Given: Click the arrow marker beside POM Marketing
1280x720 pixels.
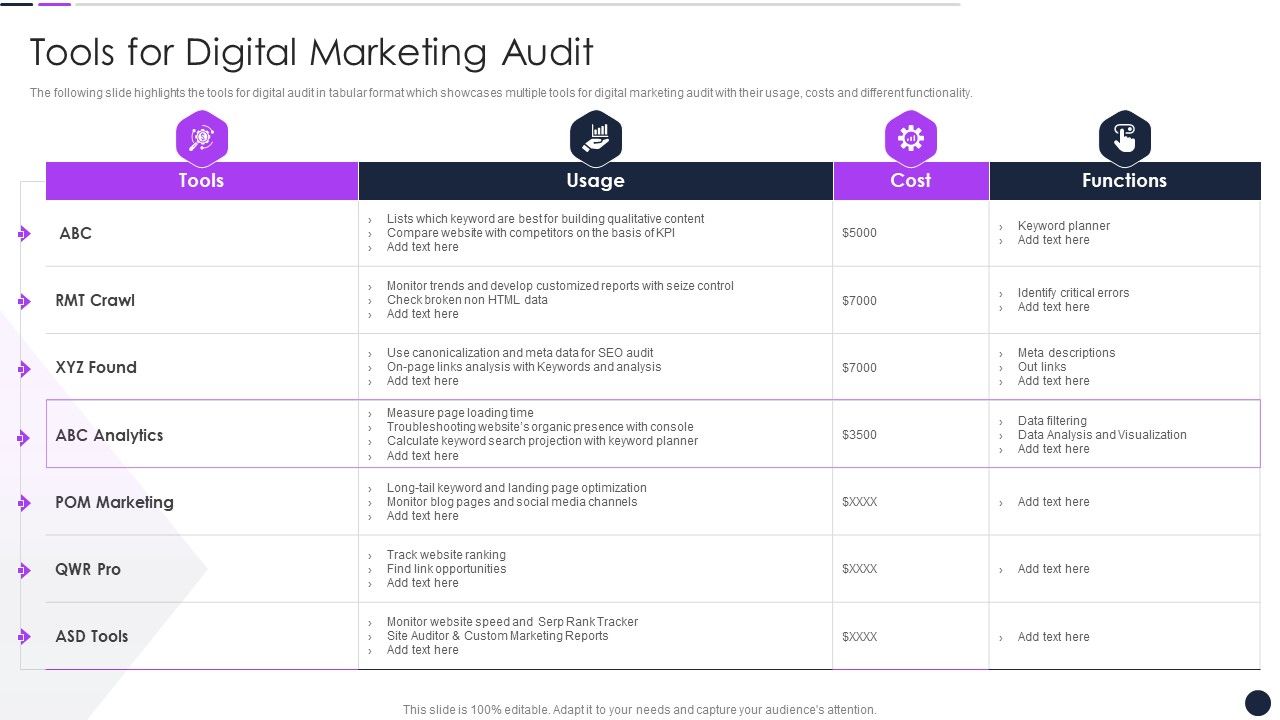Looking at the screenshot, I should [x=24, y=503].
